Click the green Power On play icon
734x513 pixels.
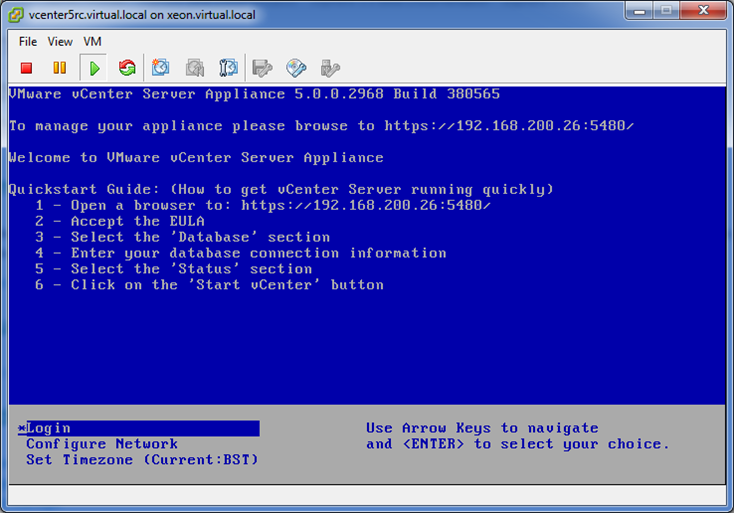(x=93, y=68)
